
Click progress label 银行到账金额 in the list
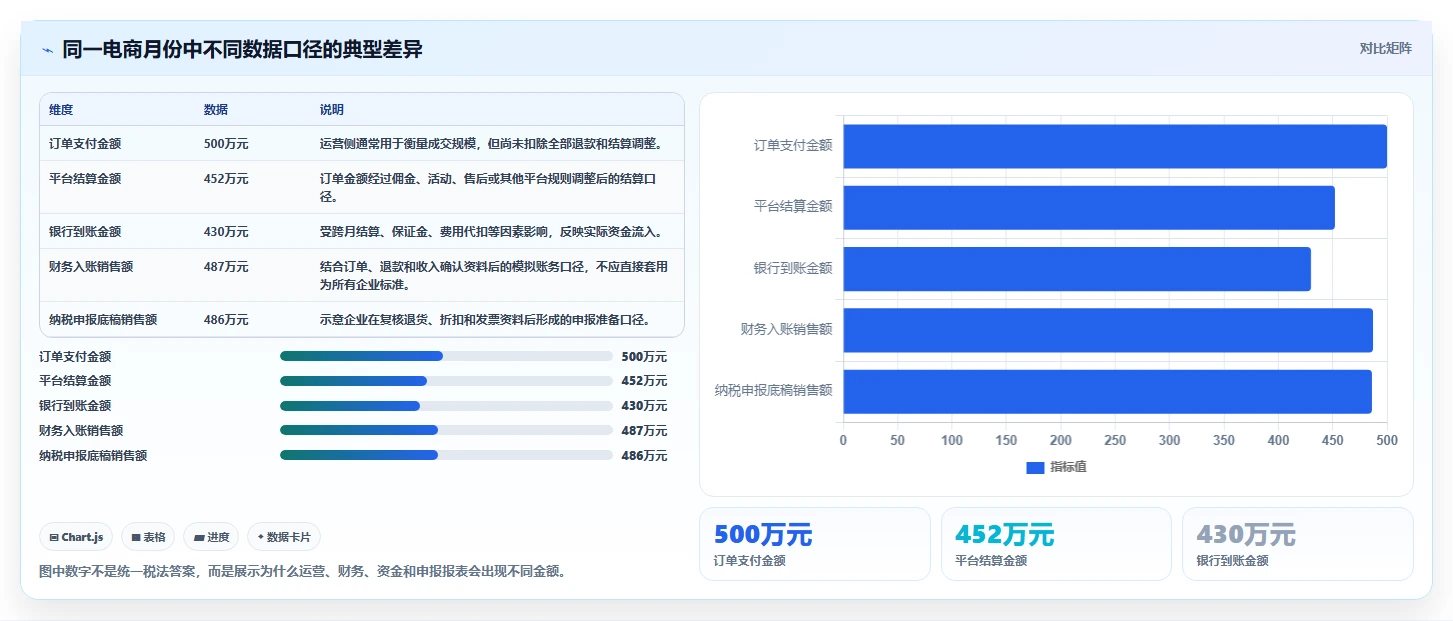click(75, 406)
